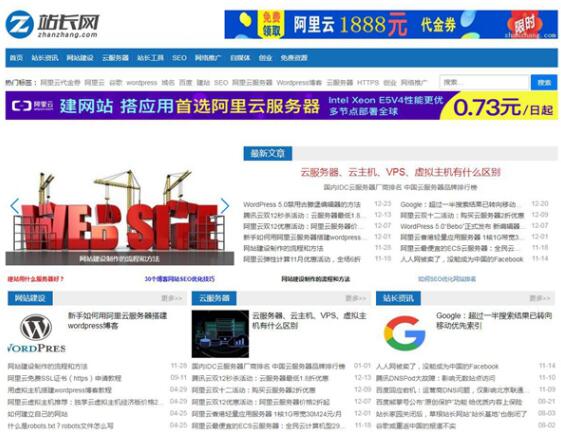Open the cloud server article thumbnail

pos(220,334)
